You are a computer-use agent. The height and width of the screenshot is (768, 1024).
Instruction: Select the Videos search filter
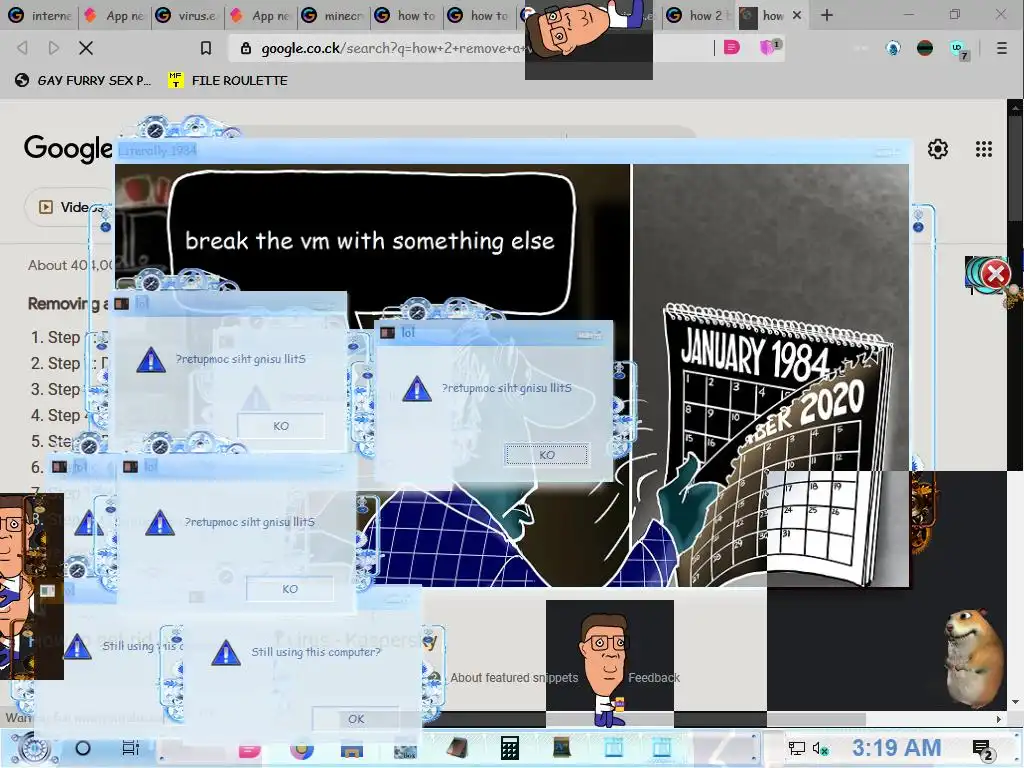tap(69, 207)
